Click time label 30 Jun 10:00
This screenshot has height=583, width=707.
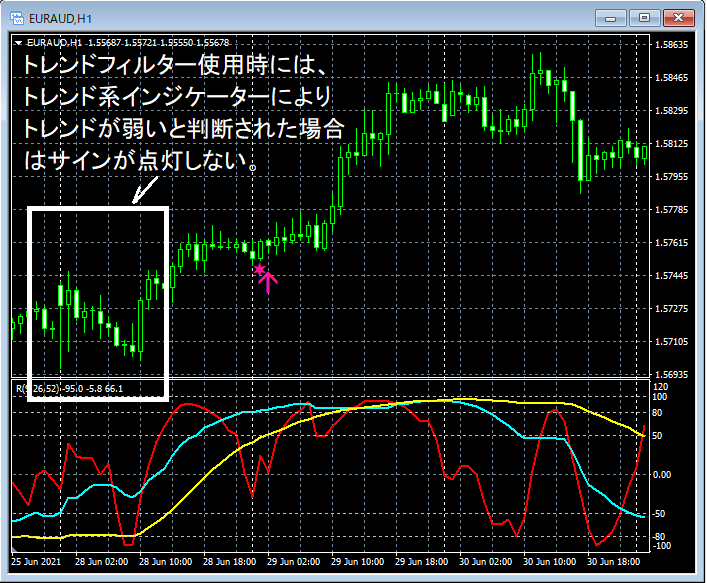[x=550, y=562]
